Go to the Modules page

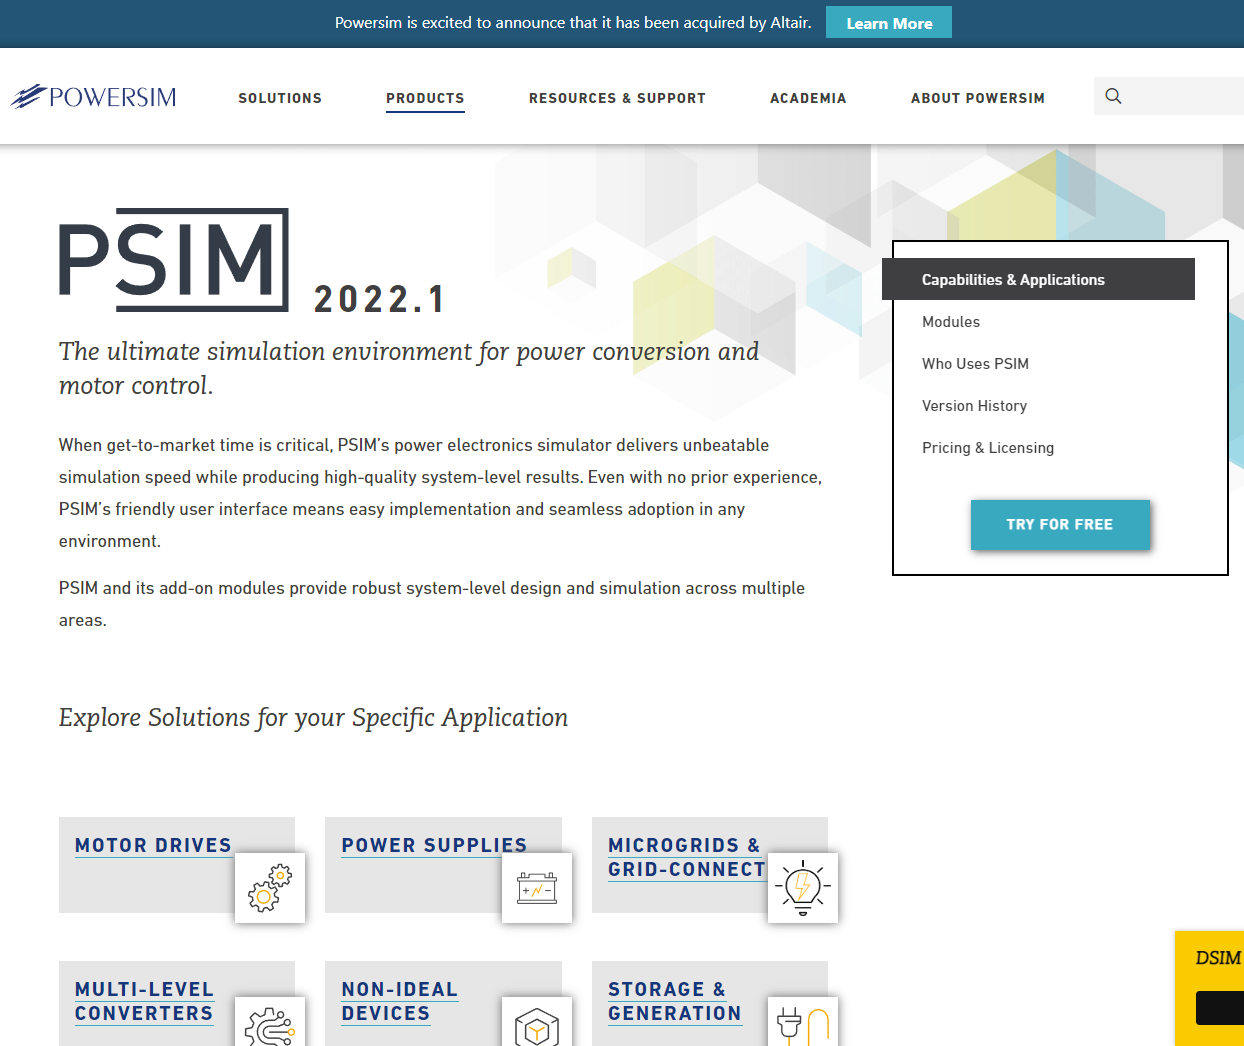point(951,322)
